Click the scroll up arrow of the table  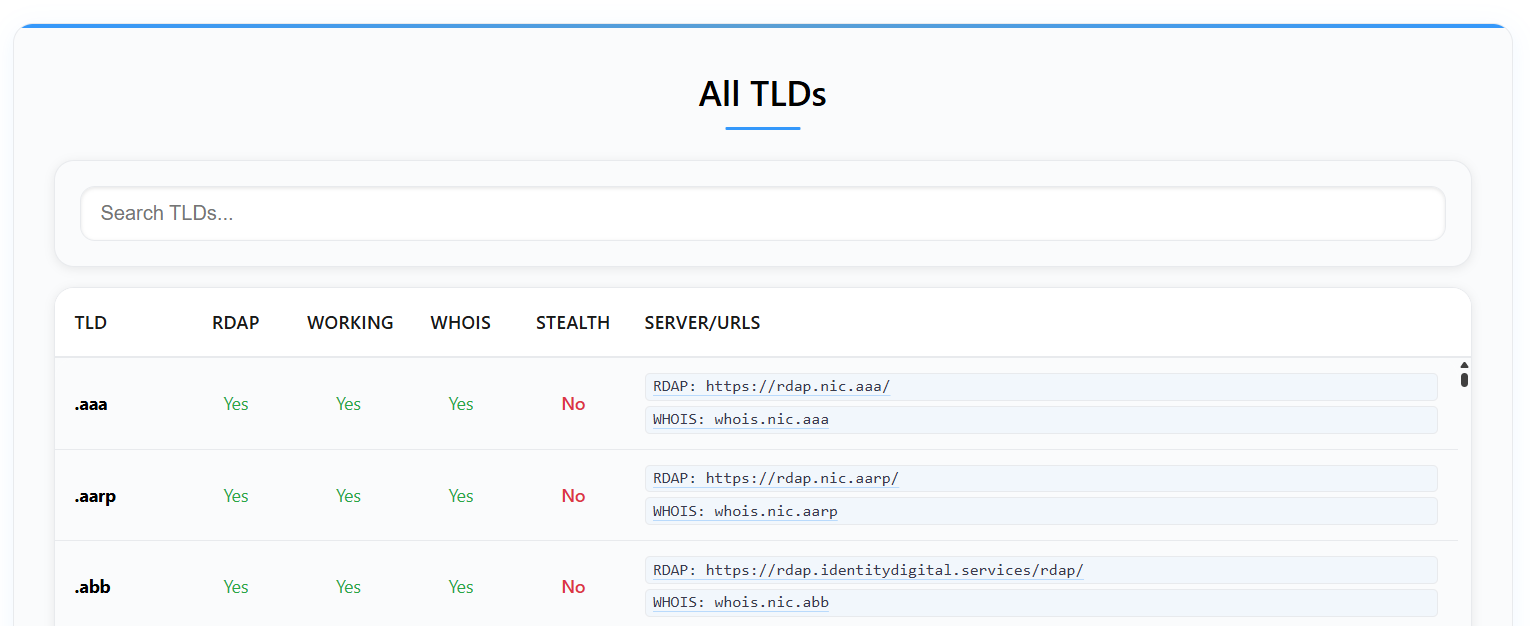pos(1464,365)
